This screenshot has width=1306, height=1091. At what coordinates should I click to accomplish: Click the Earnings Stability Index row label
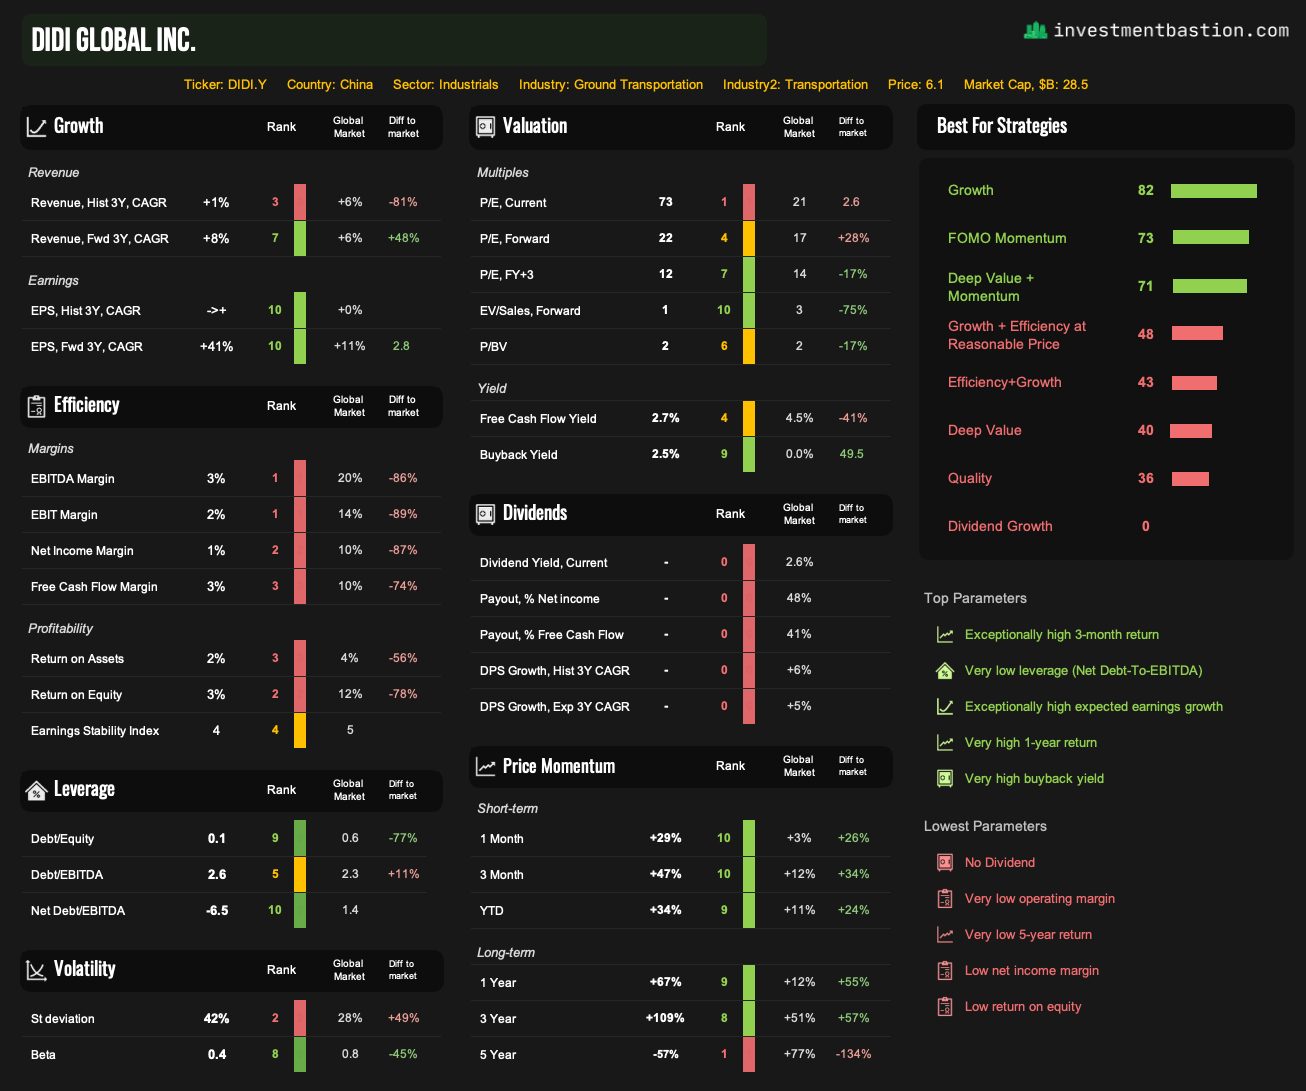[x=95, y=731]
